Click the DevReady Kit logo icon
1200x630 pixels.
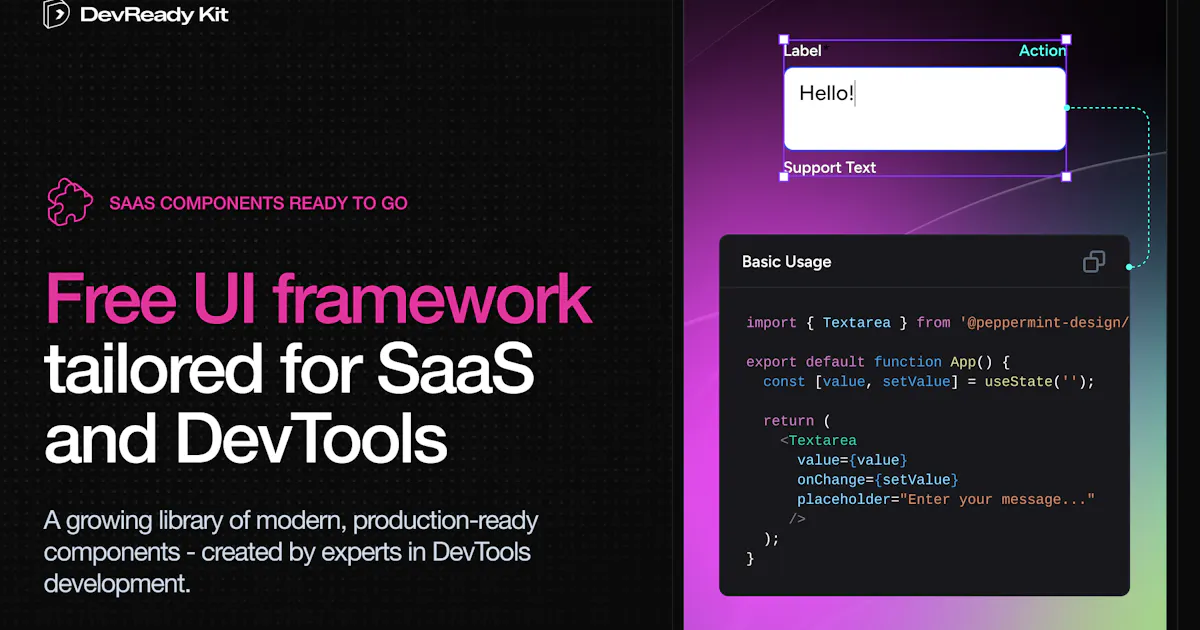57,14
